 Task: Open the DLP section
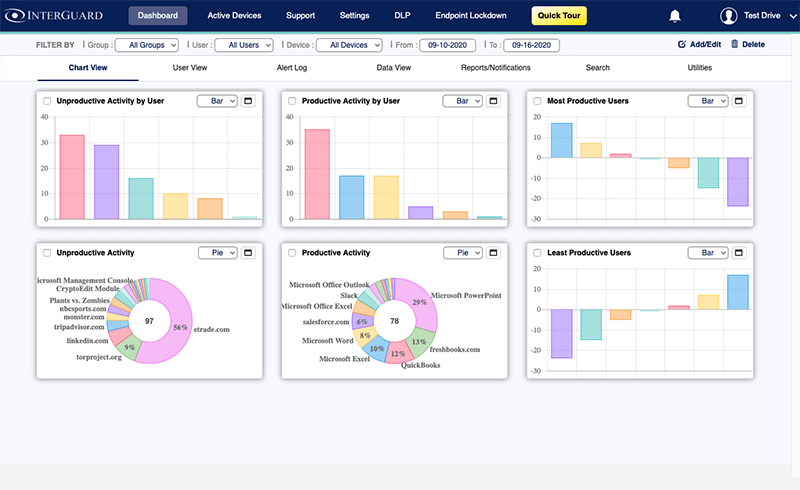coord(402,16)
